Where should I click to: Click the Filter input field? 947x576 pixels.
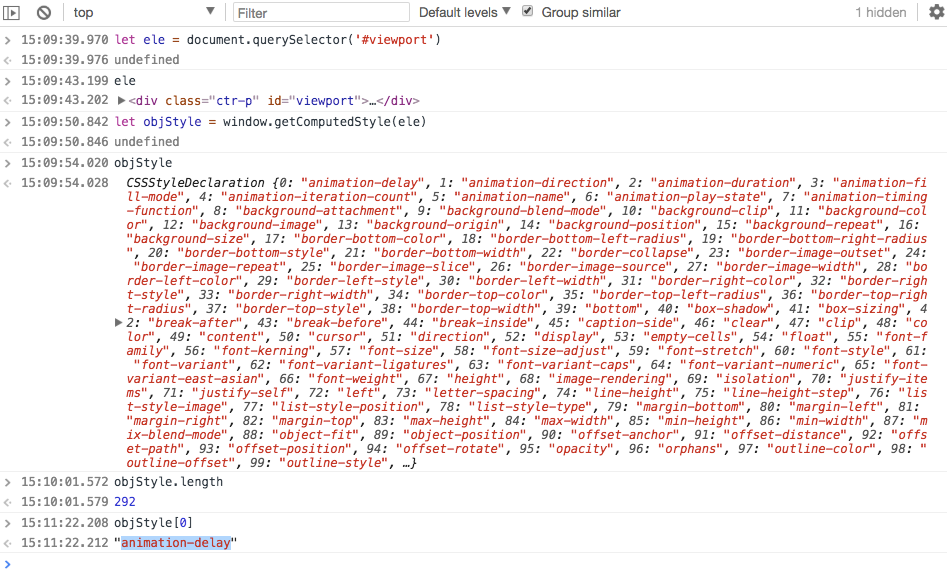point(321,13)
